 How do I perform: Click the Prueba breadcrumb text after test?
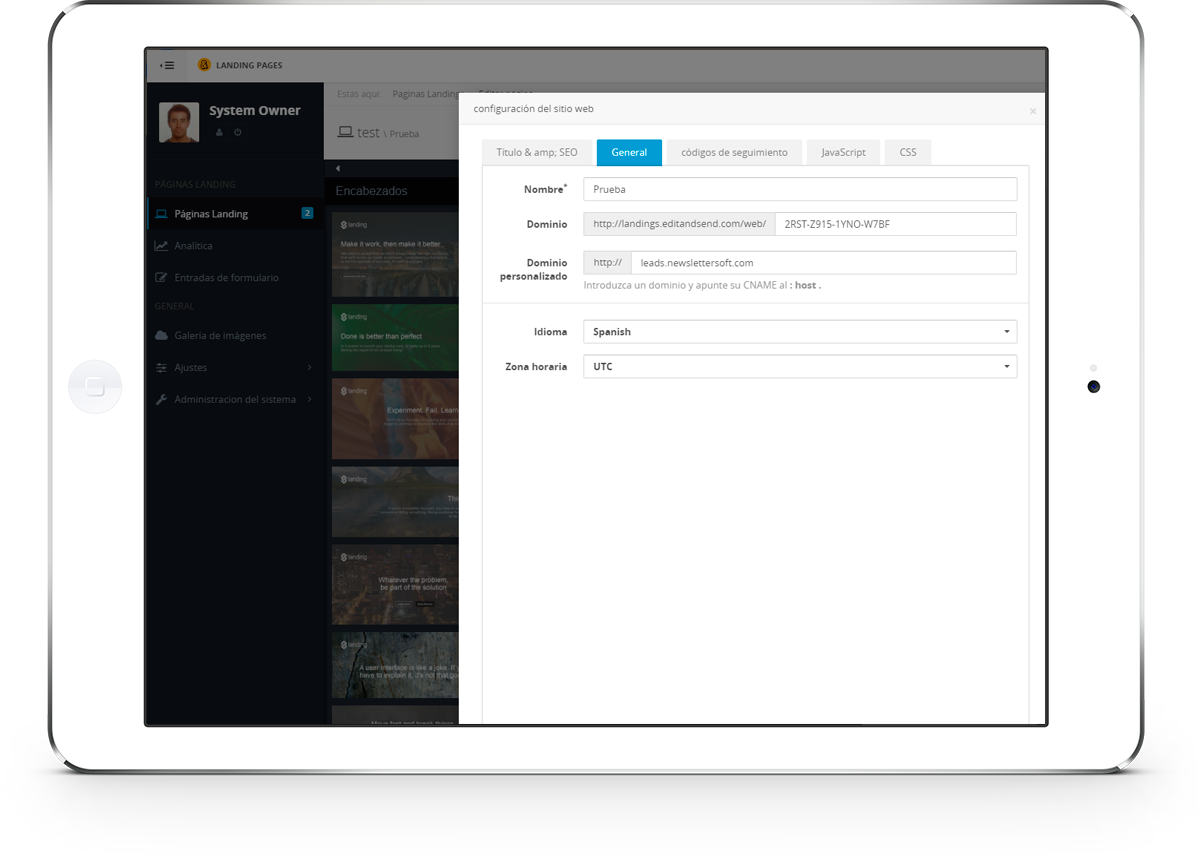tap(404, 134)
